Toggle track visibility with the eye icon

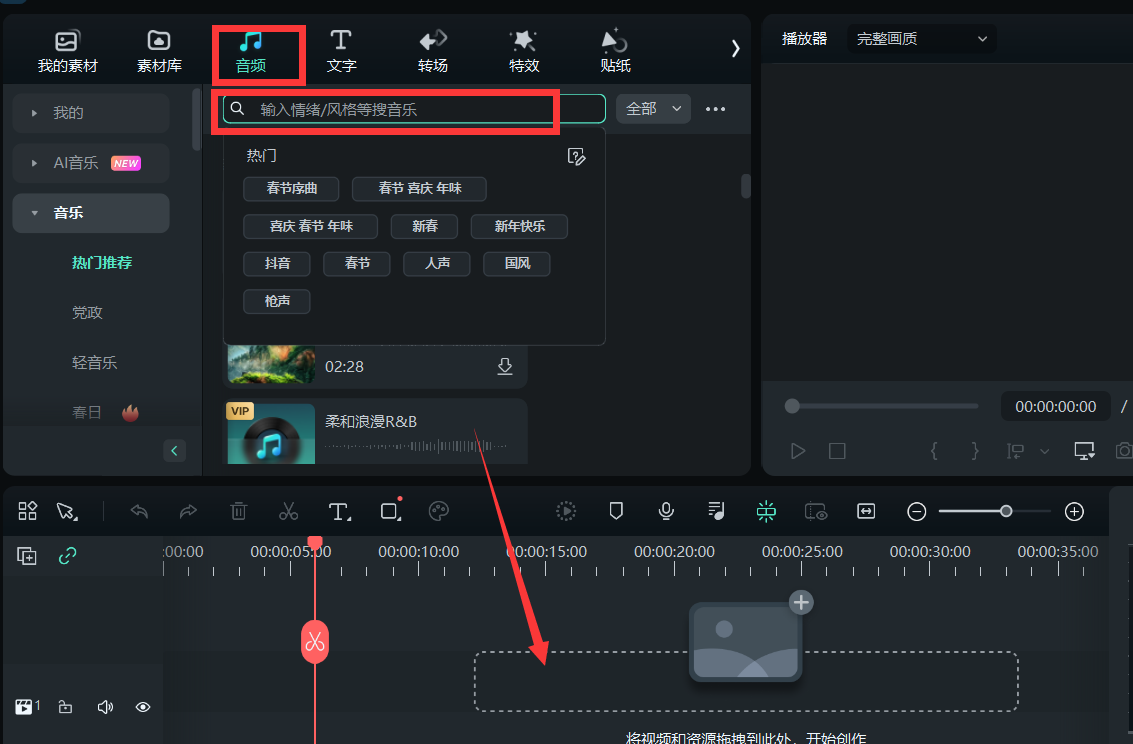coord(142,706)
